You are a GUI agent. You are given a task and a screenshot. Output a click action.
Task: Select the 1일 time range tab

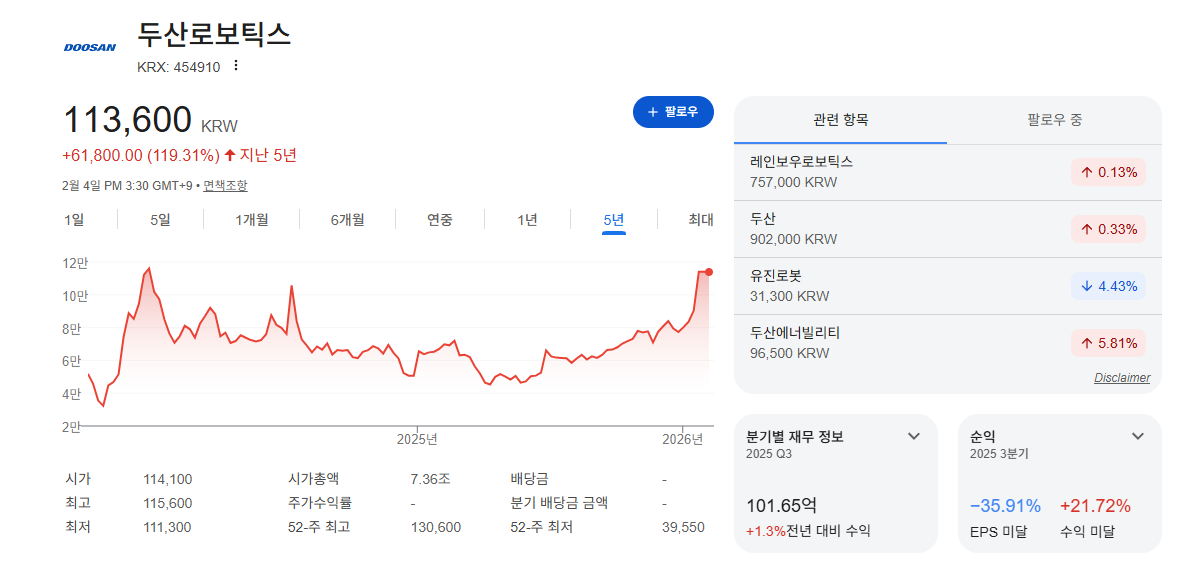tap(74, 220)
